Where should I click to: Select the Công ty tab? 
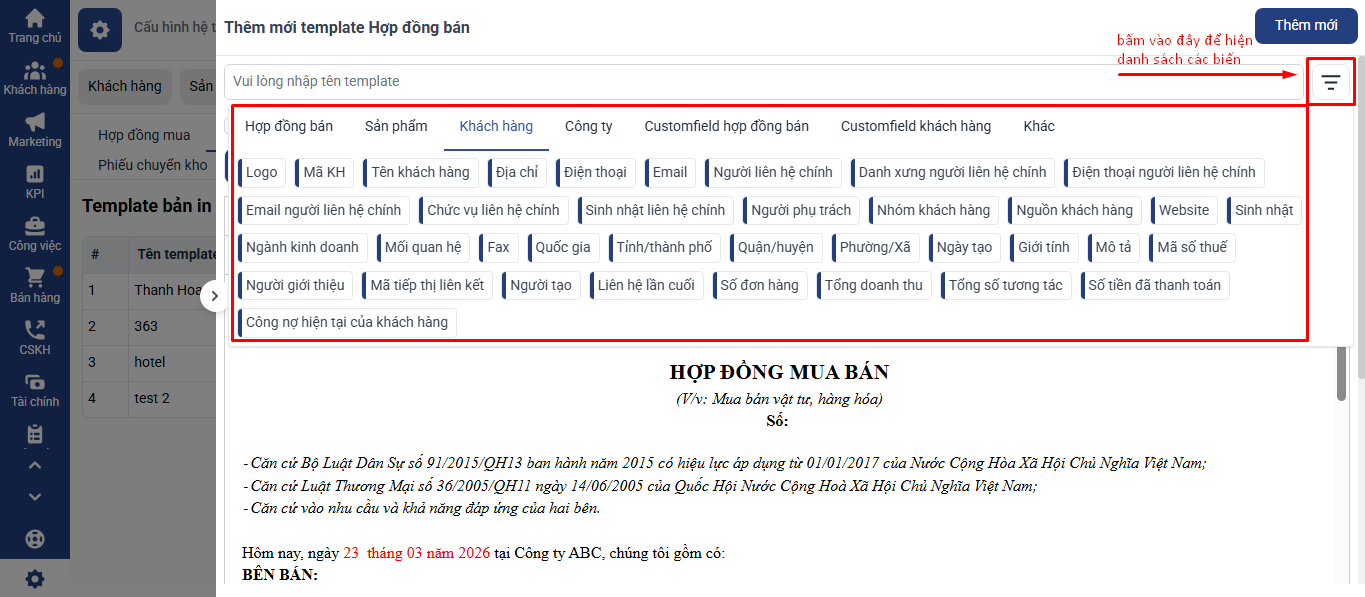(x=589, y=126)
